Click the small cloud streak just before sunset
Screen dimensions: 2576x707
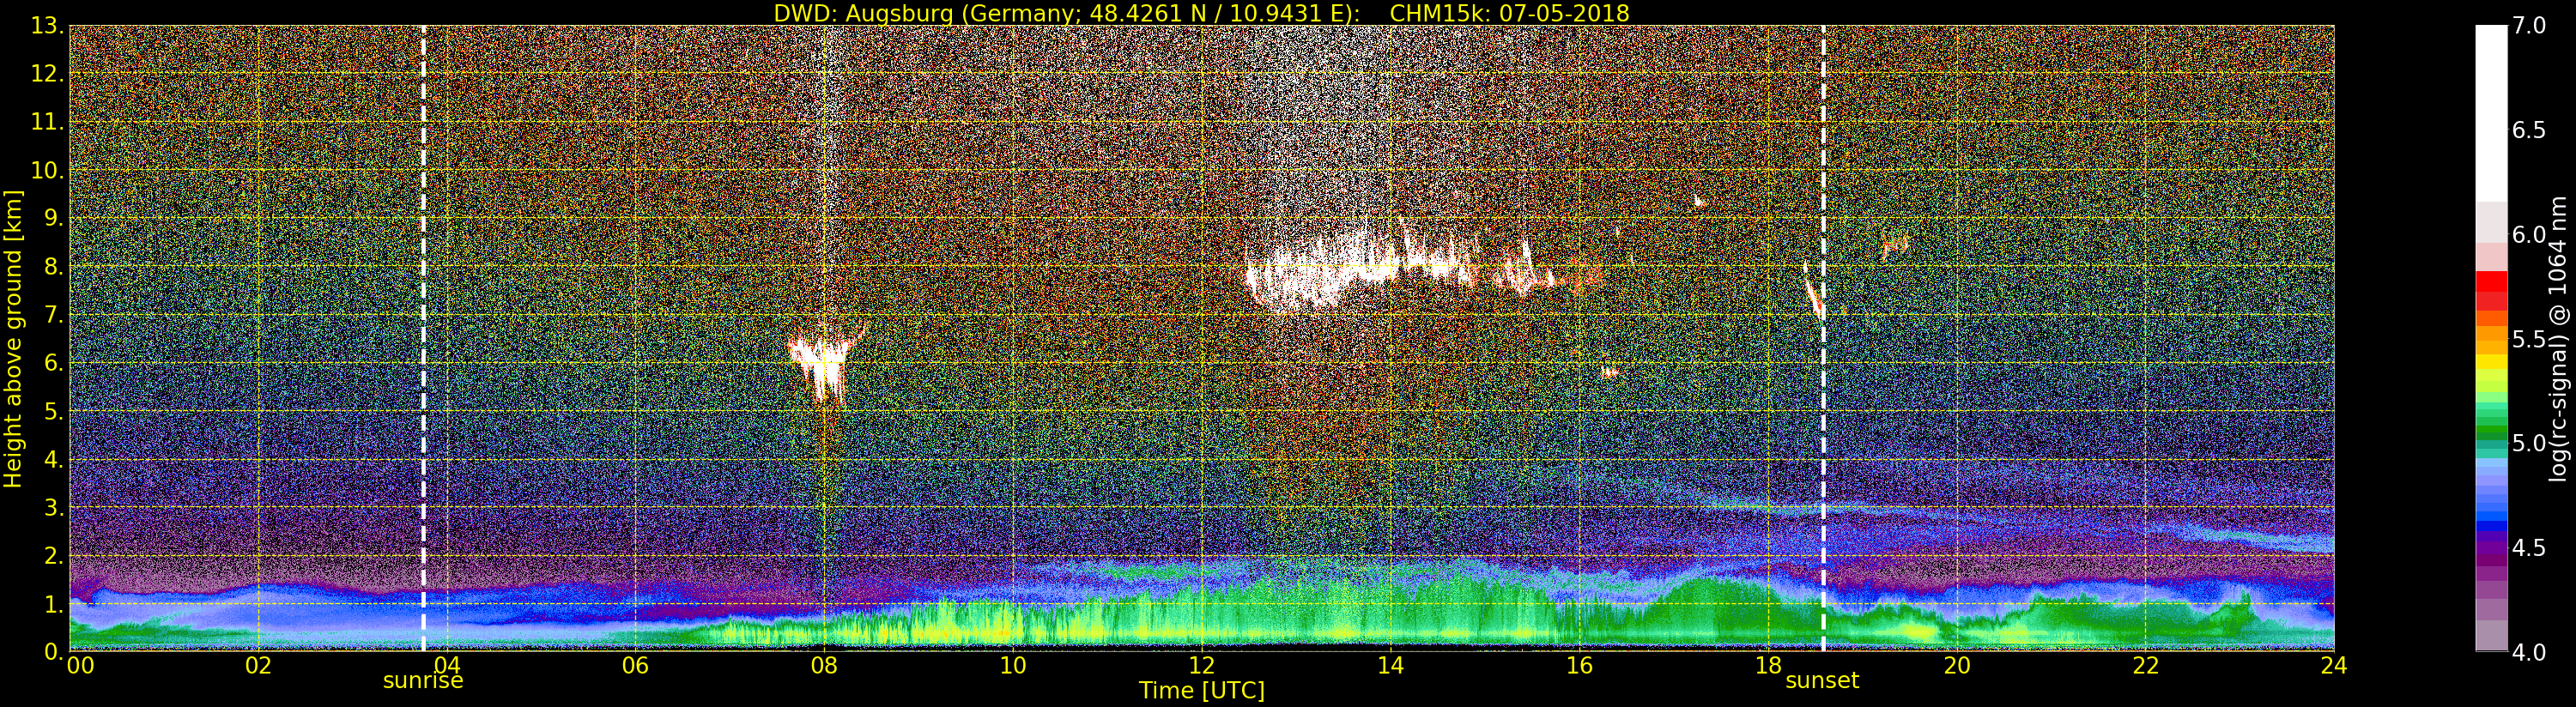[1812, 291]
